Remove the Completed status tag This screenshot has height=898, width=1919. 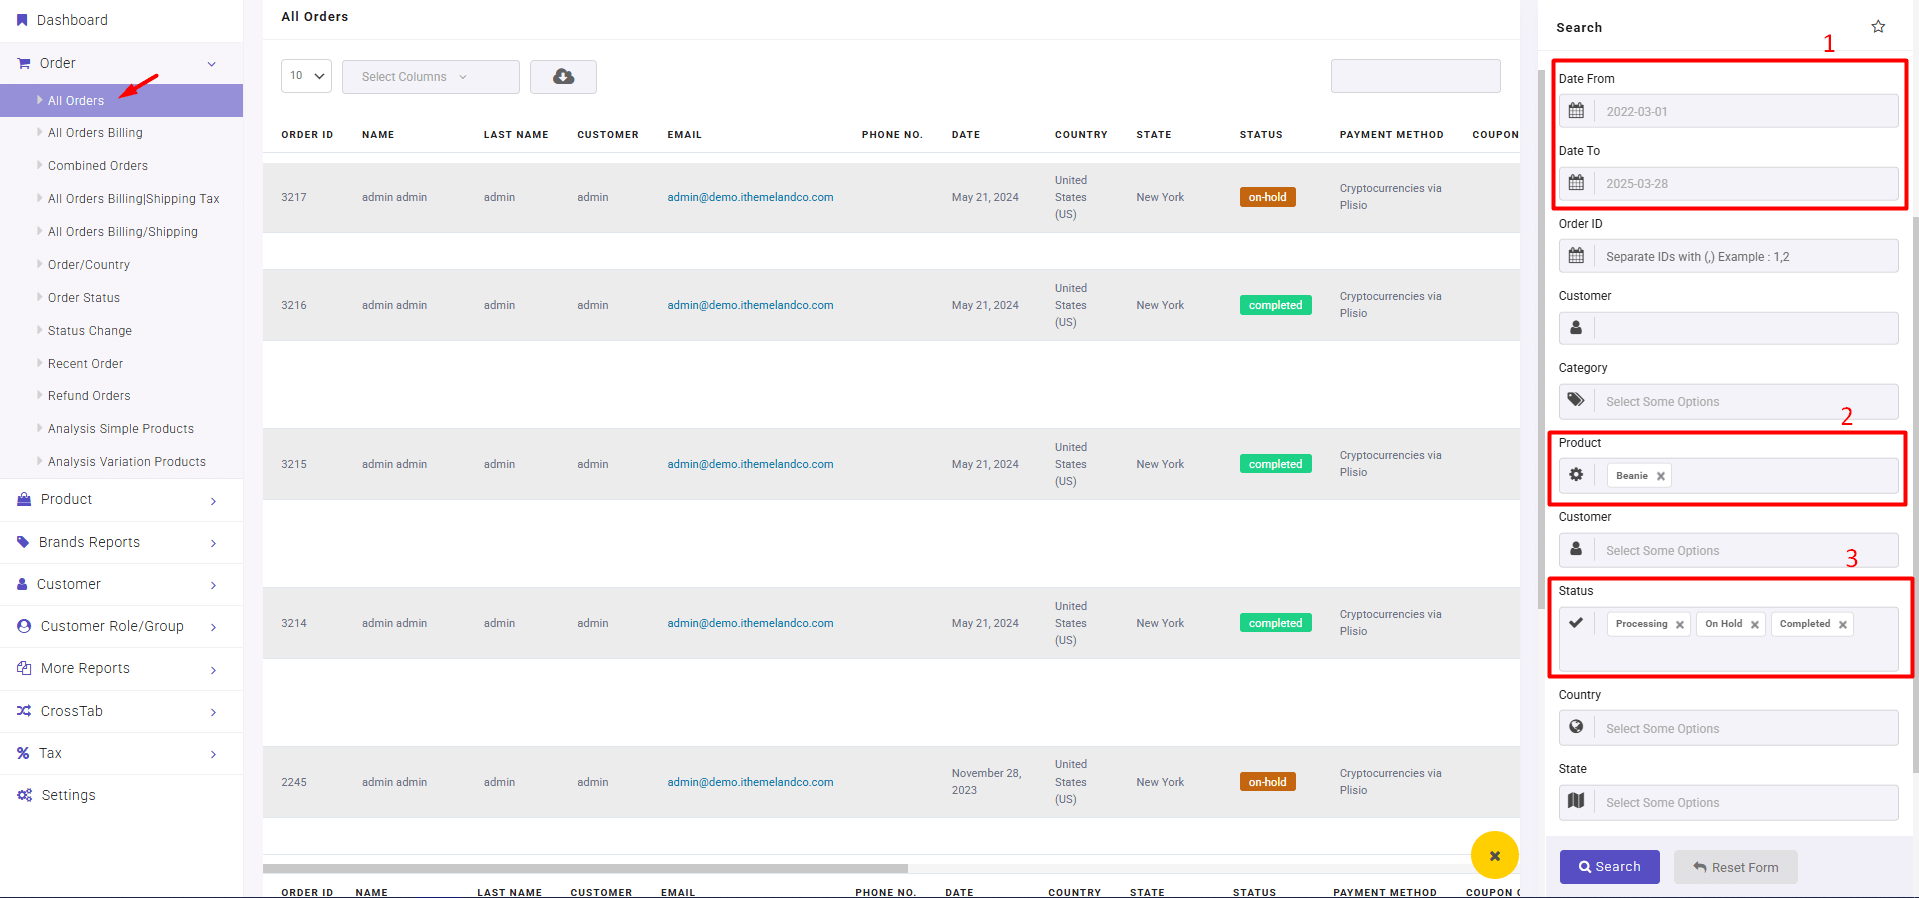click(1843, 624)
